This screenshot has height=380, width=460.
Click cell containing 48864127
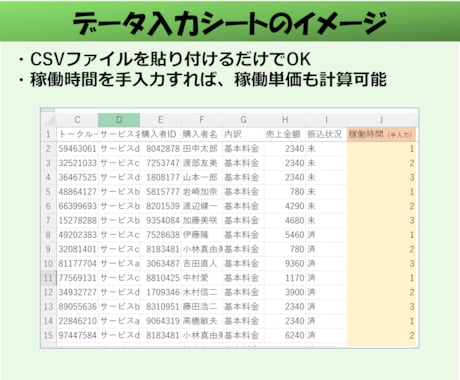77,192
